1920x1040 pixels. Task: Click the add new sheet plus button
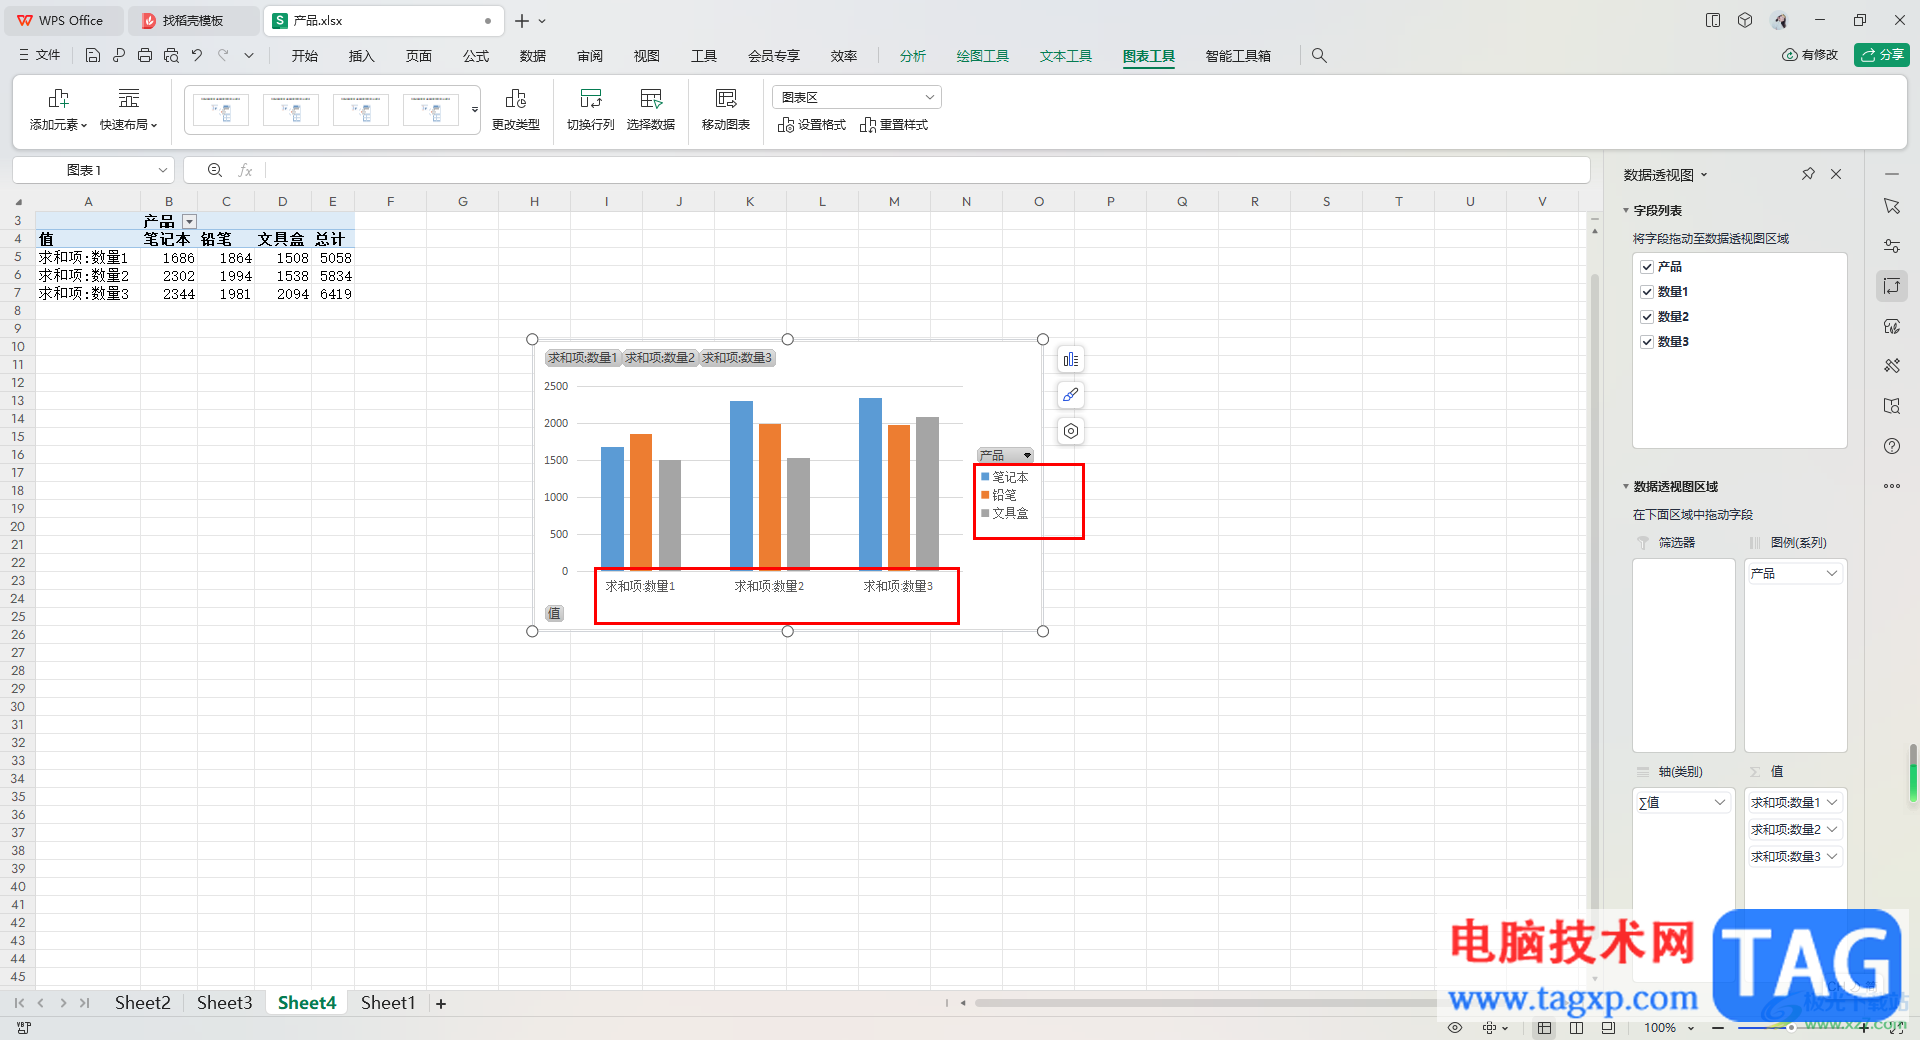click(x=441, y=1003)
